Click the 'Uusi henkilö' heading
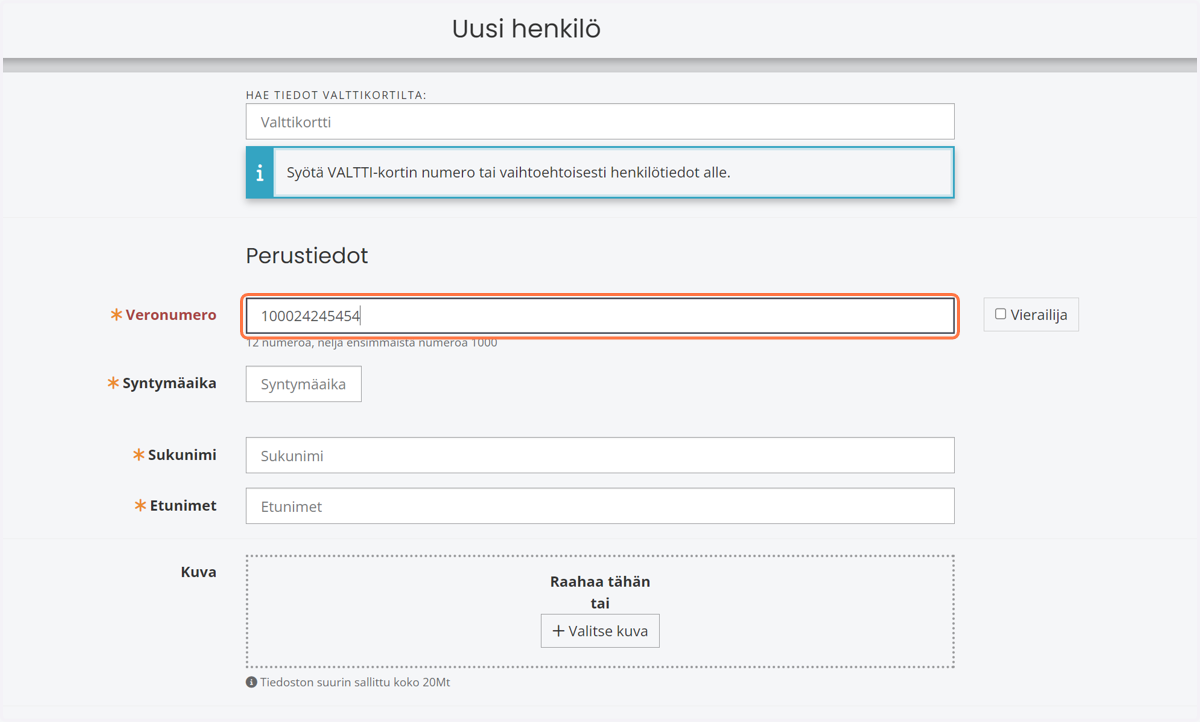 click(526, 29)
